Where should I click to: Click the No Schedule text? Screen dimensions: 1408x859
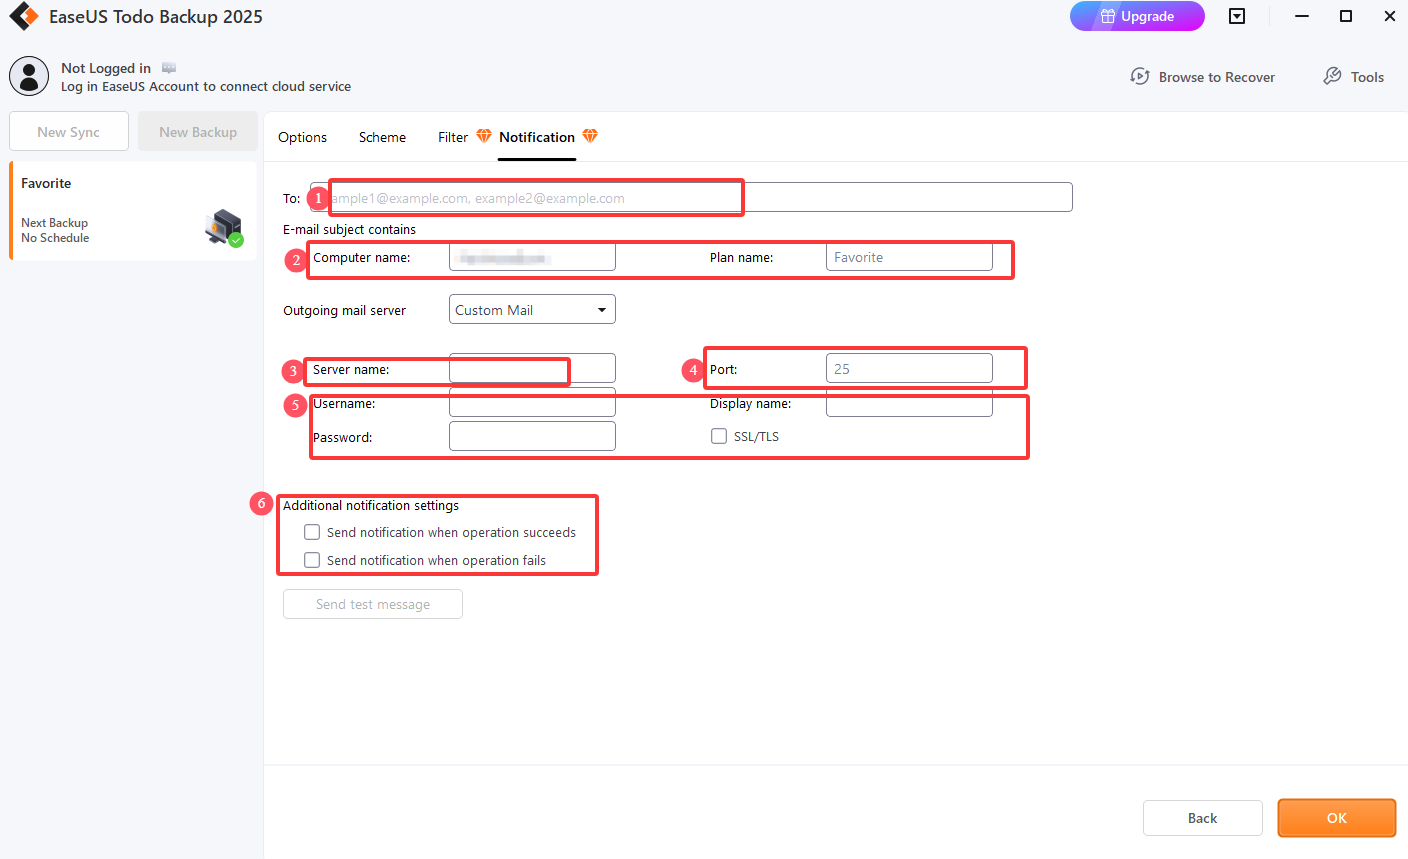tap(55, 238)
